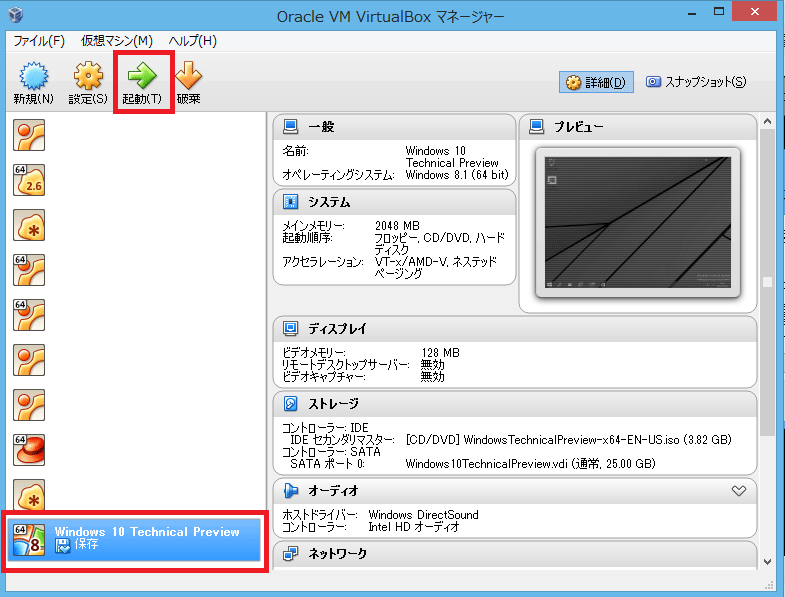
Task: Click the ディスプレイ section screen icon
Action: click(290, 329)
